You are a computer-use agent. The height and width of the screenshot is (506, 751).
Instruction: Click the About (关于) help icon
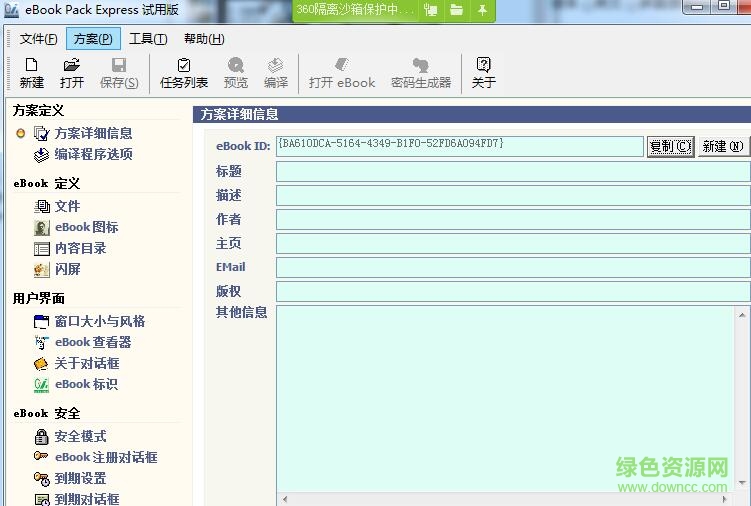pyautogui.click(x=483, y=65)
